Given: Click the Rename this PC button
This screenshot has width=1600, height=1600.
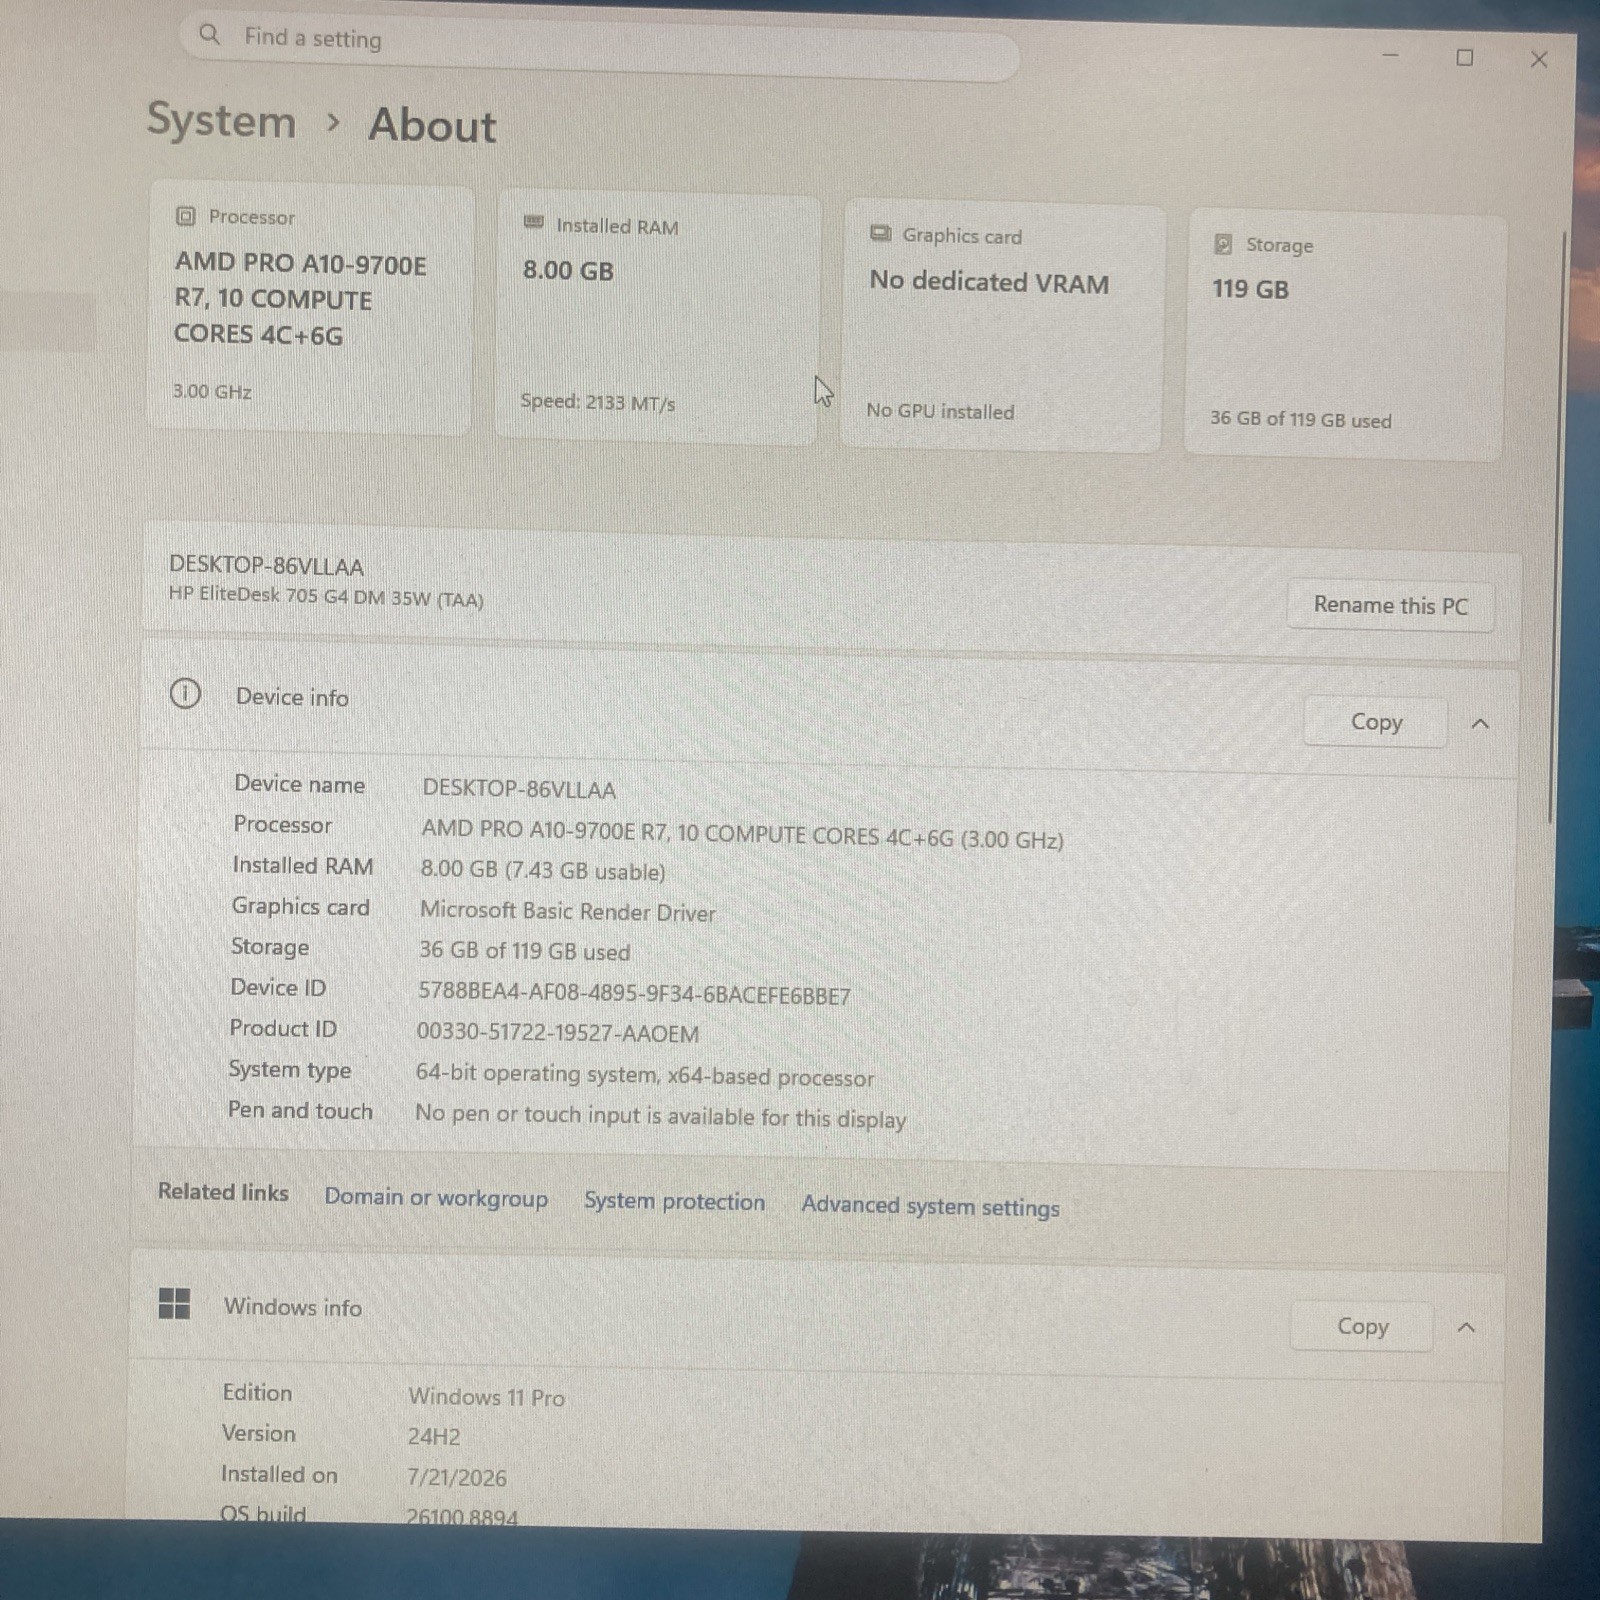Looking at the screenshot, I should tap(1390, 605).
